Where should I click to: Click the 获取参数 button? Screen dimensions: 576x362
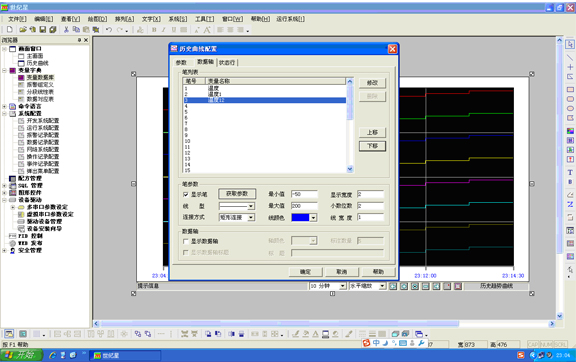(237, 194)
